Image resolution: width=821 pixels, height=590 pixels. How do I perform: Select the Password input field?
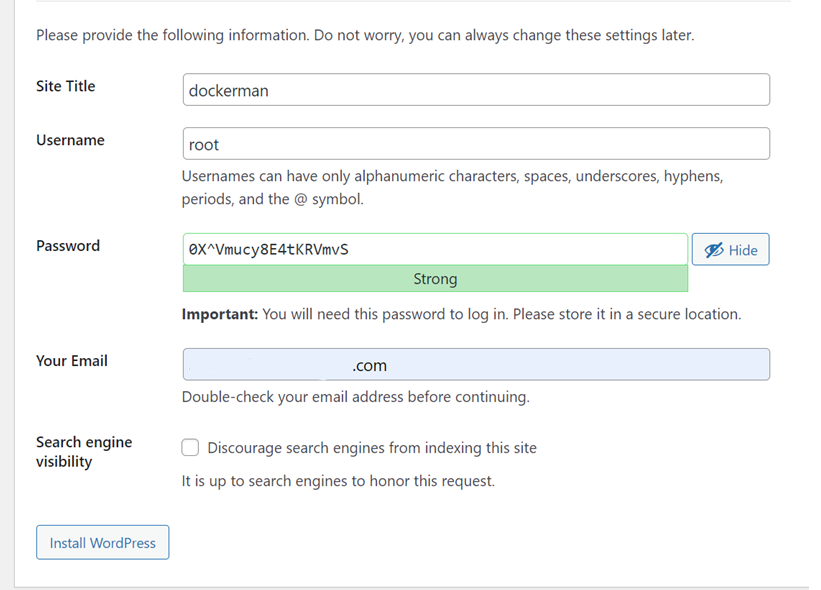point(435,249)
